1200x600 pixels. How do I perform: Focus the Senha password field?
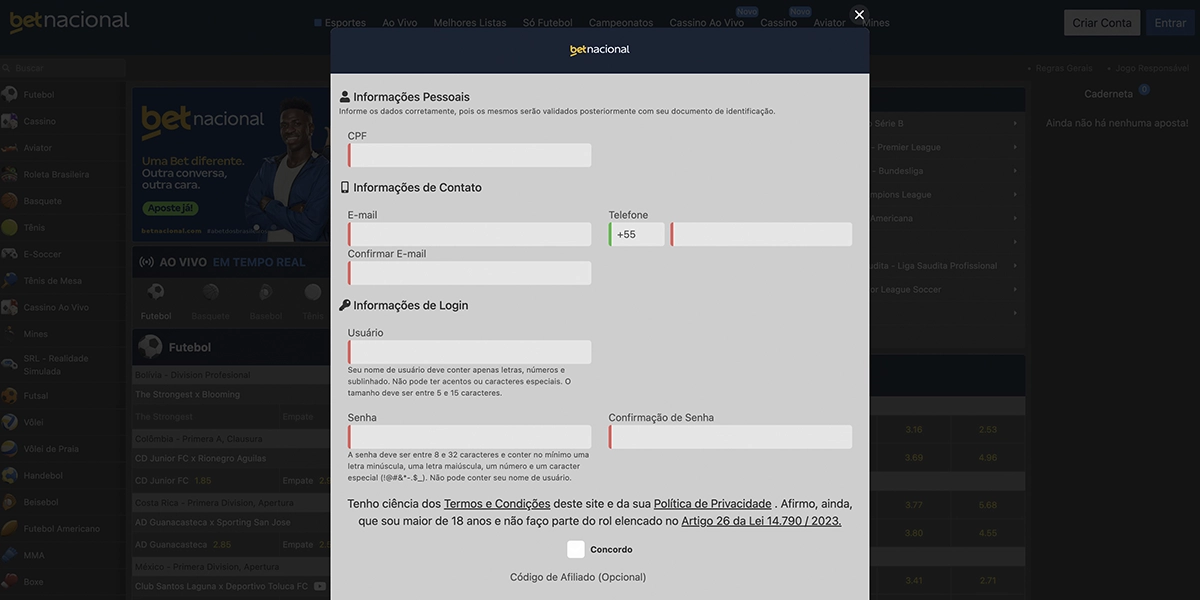470,437
